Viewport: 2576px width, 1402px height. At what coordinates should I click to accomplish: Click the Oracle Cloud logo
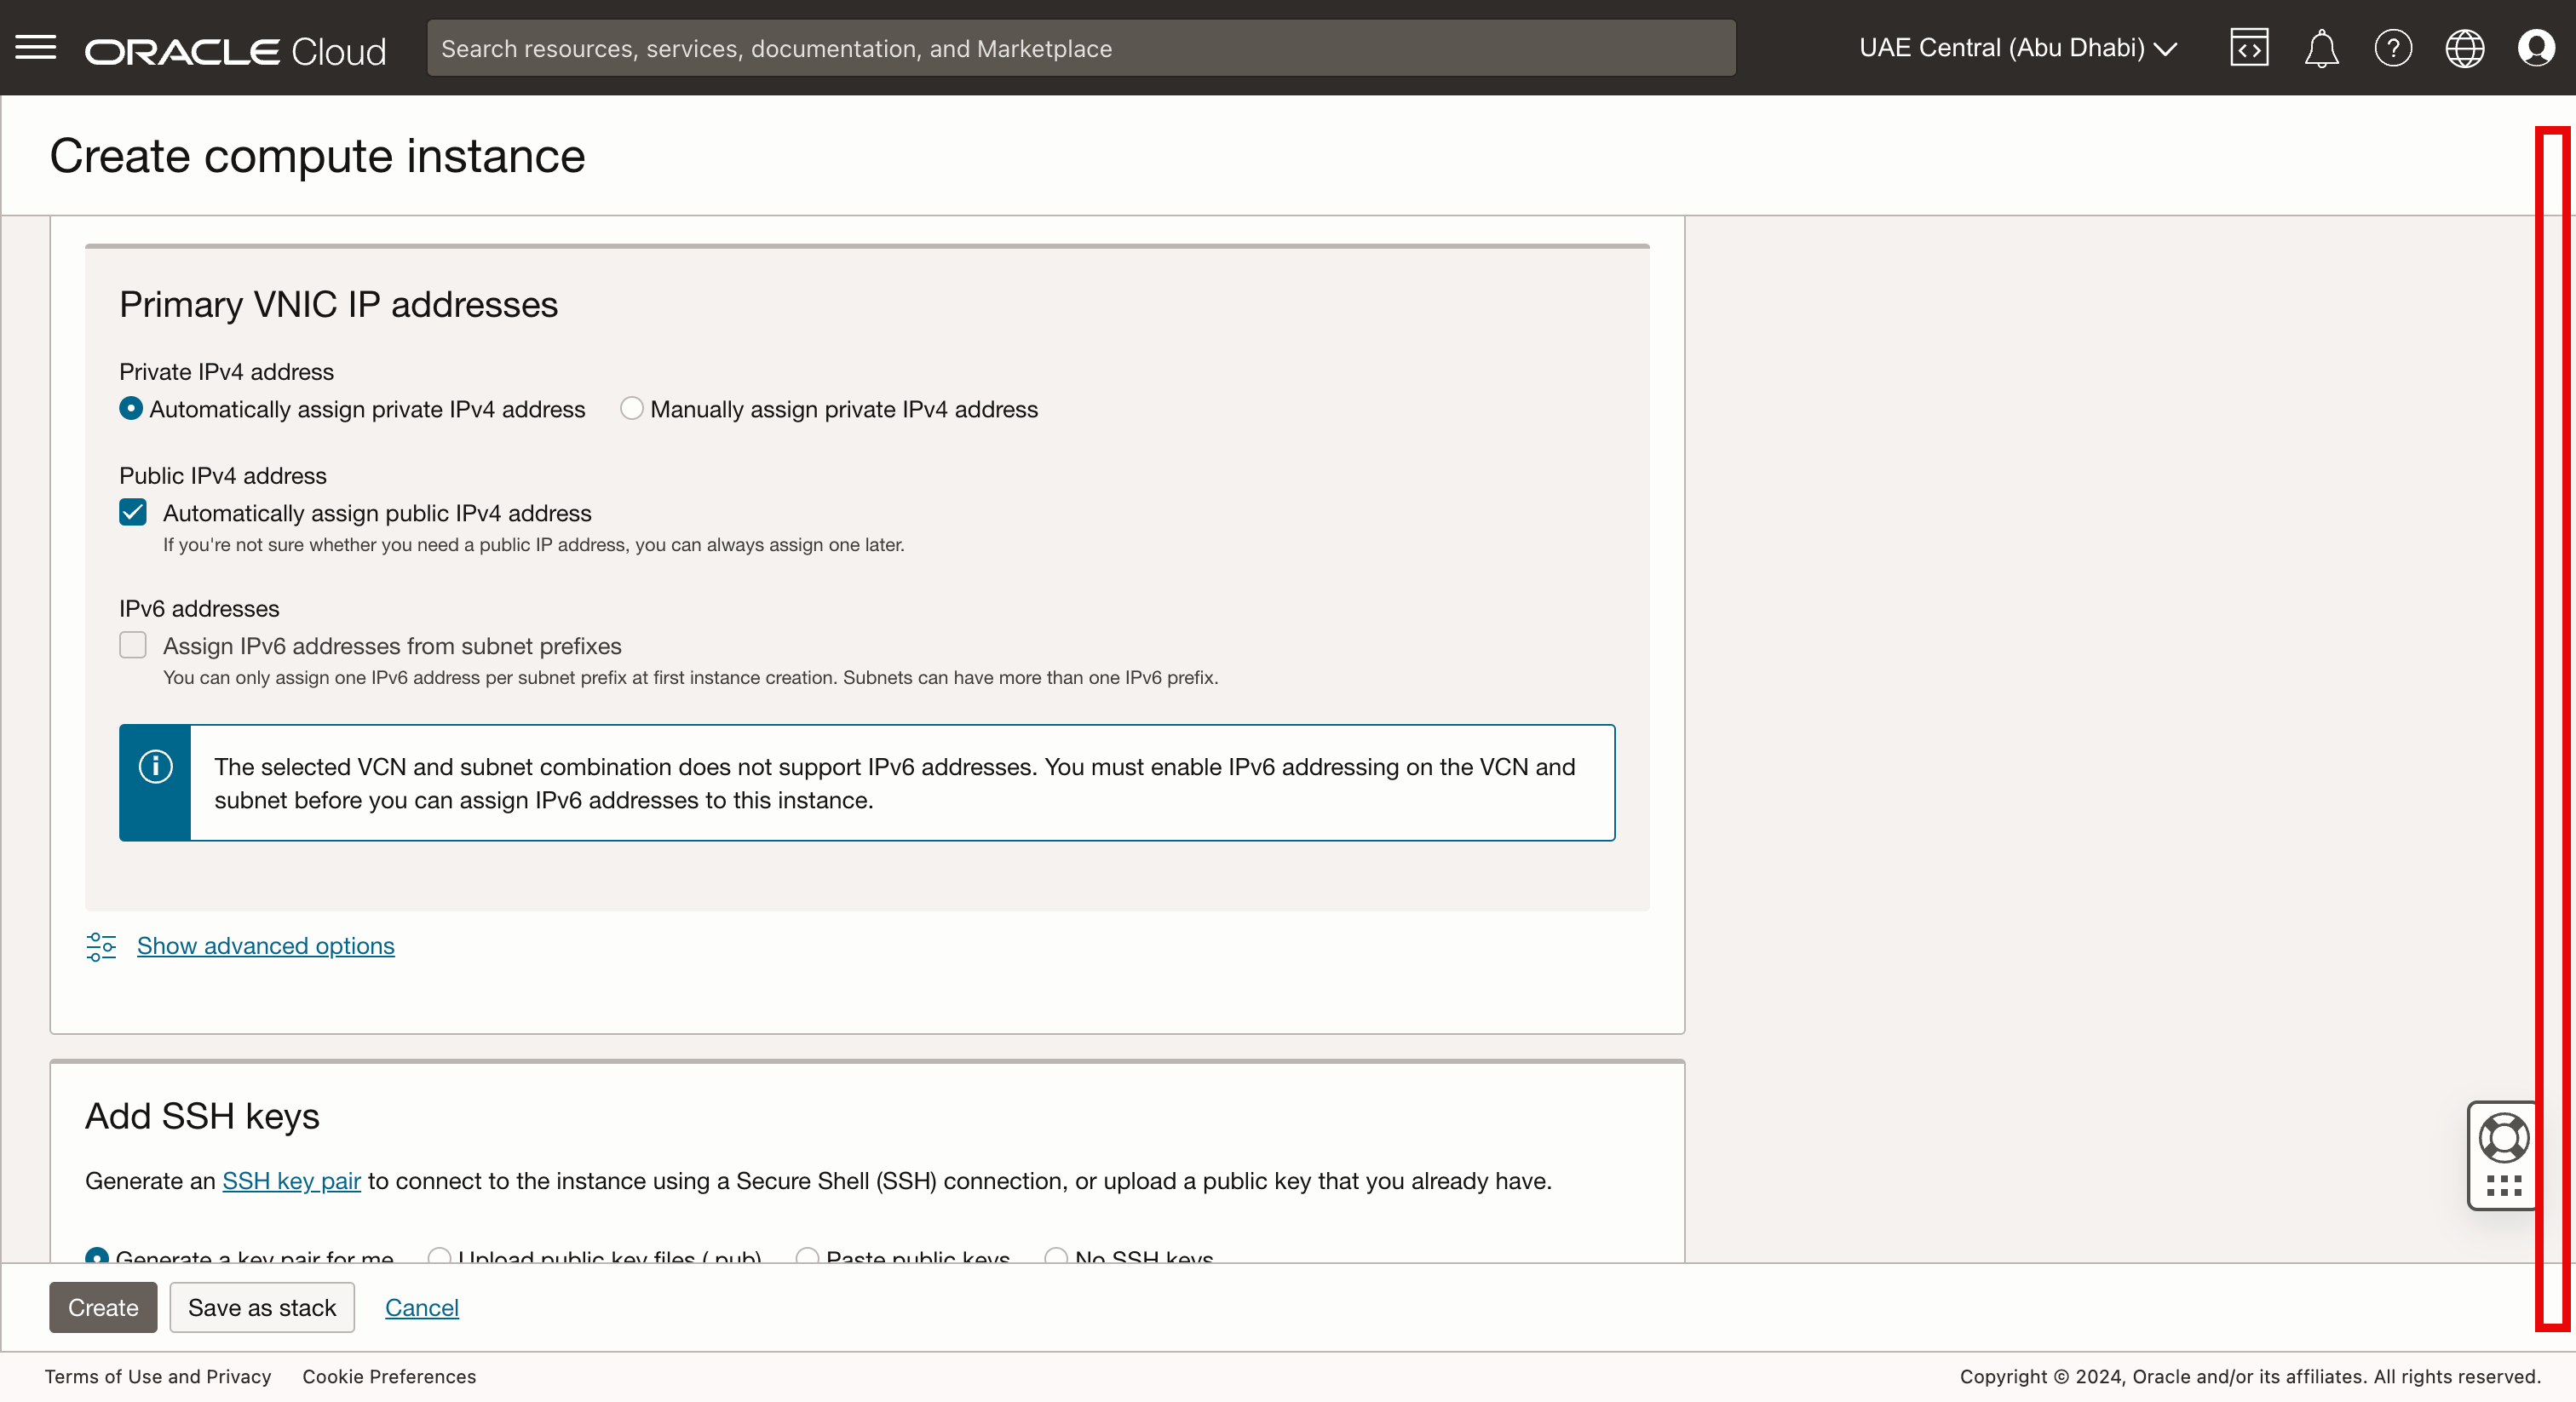click(x=235, y=51)
